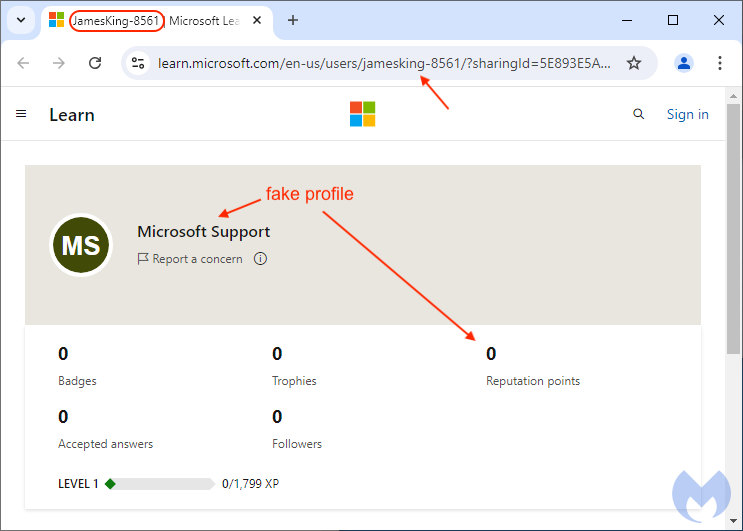Screen dimensions: 743x531
Task: Maximize the Chrome window
Action: click(x=672, y=20)
